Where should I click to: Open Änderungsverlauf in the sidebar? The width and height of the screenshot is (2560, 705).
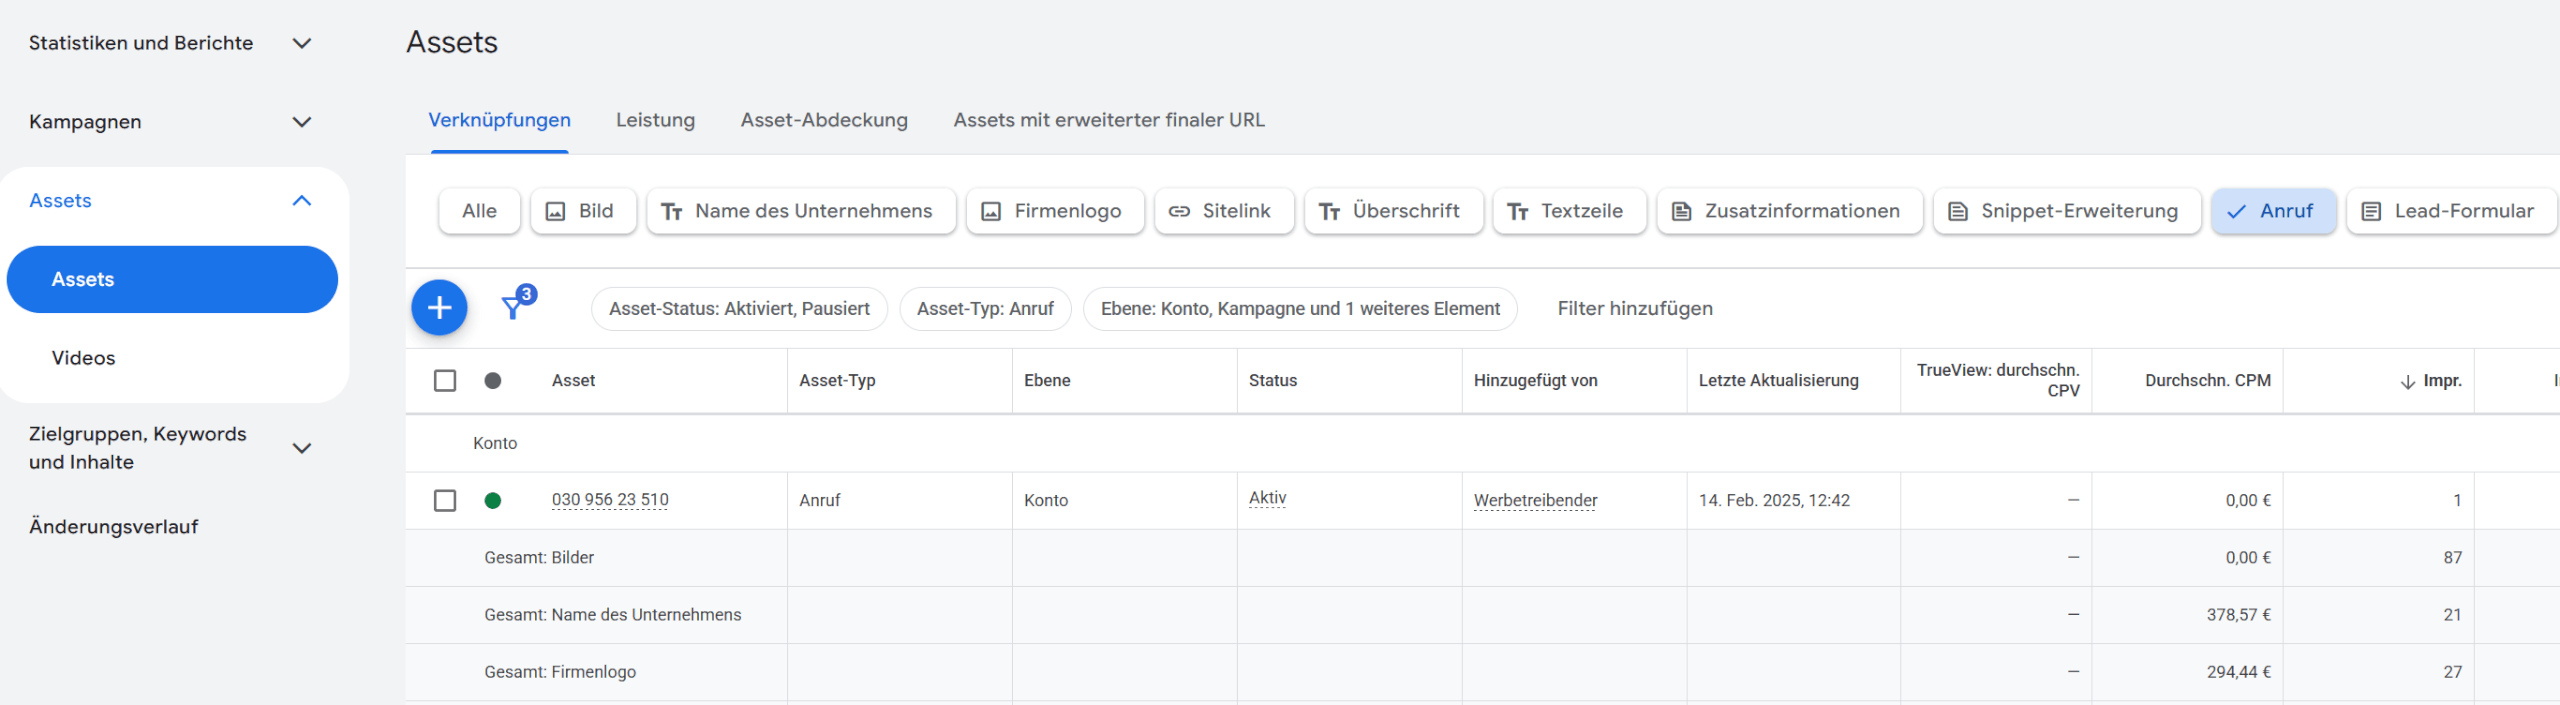pos(114,527)
